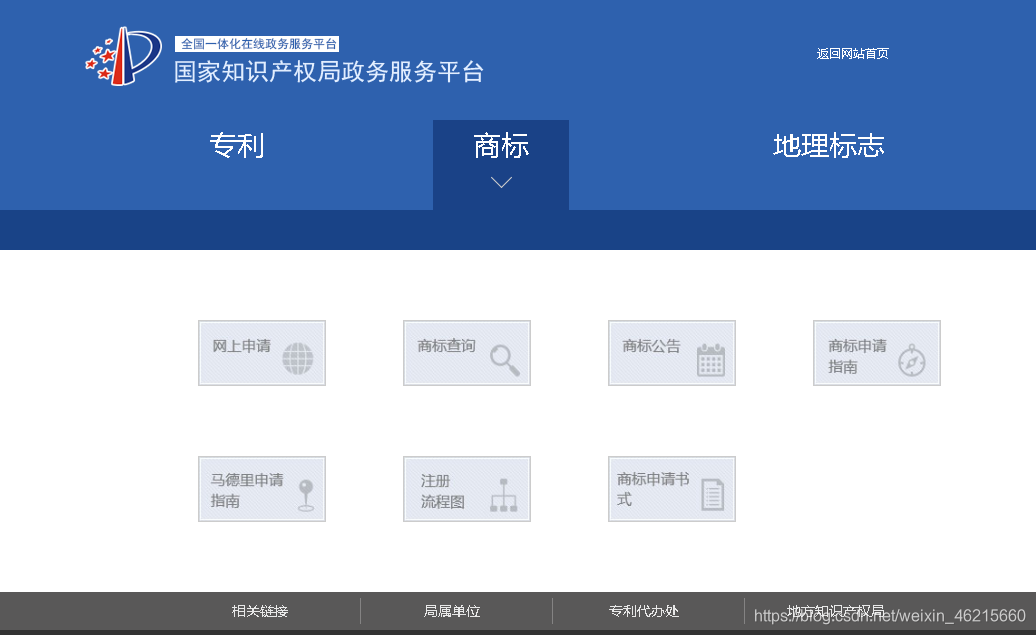1036x635 pixels.
Task: Click 返回网站首页 link
Action: tap(852, 54)
